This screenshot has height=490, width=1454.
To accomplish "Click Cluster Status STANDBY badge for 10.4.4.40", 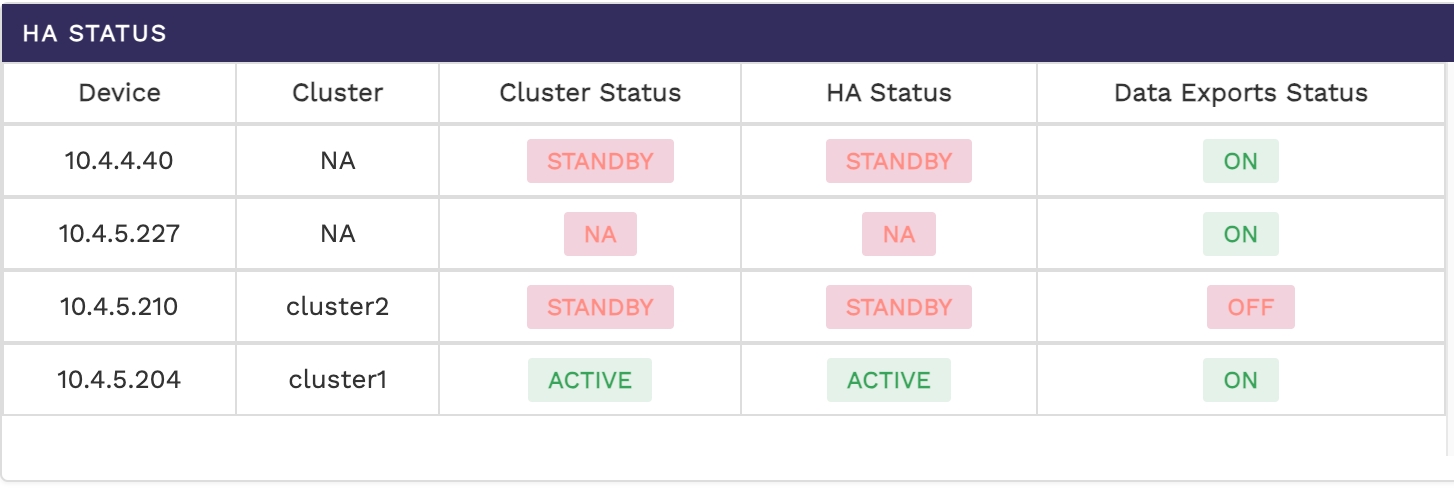I will pyautogui.click(x=600, y=161).
